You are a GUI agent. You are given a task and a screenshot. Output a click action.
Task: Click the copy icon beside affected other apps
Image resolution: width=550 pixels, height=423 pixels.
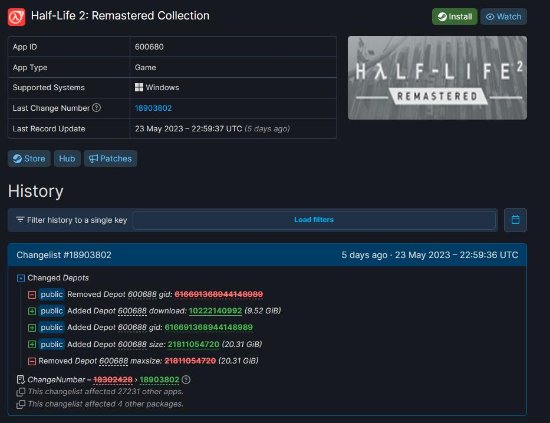[x=21, y=392]
